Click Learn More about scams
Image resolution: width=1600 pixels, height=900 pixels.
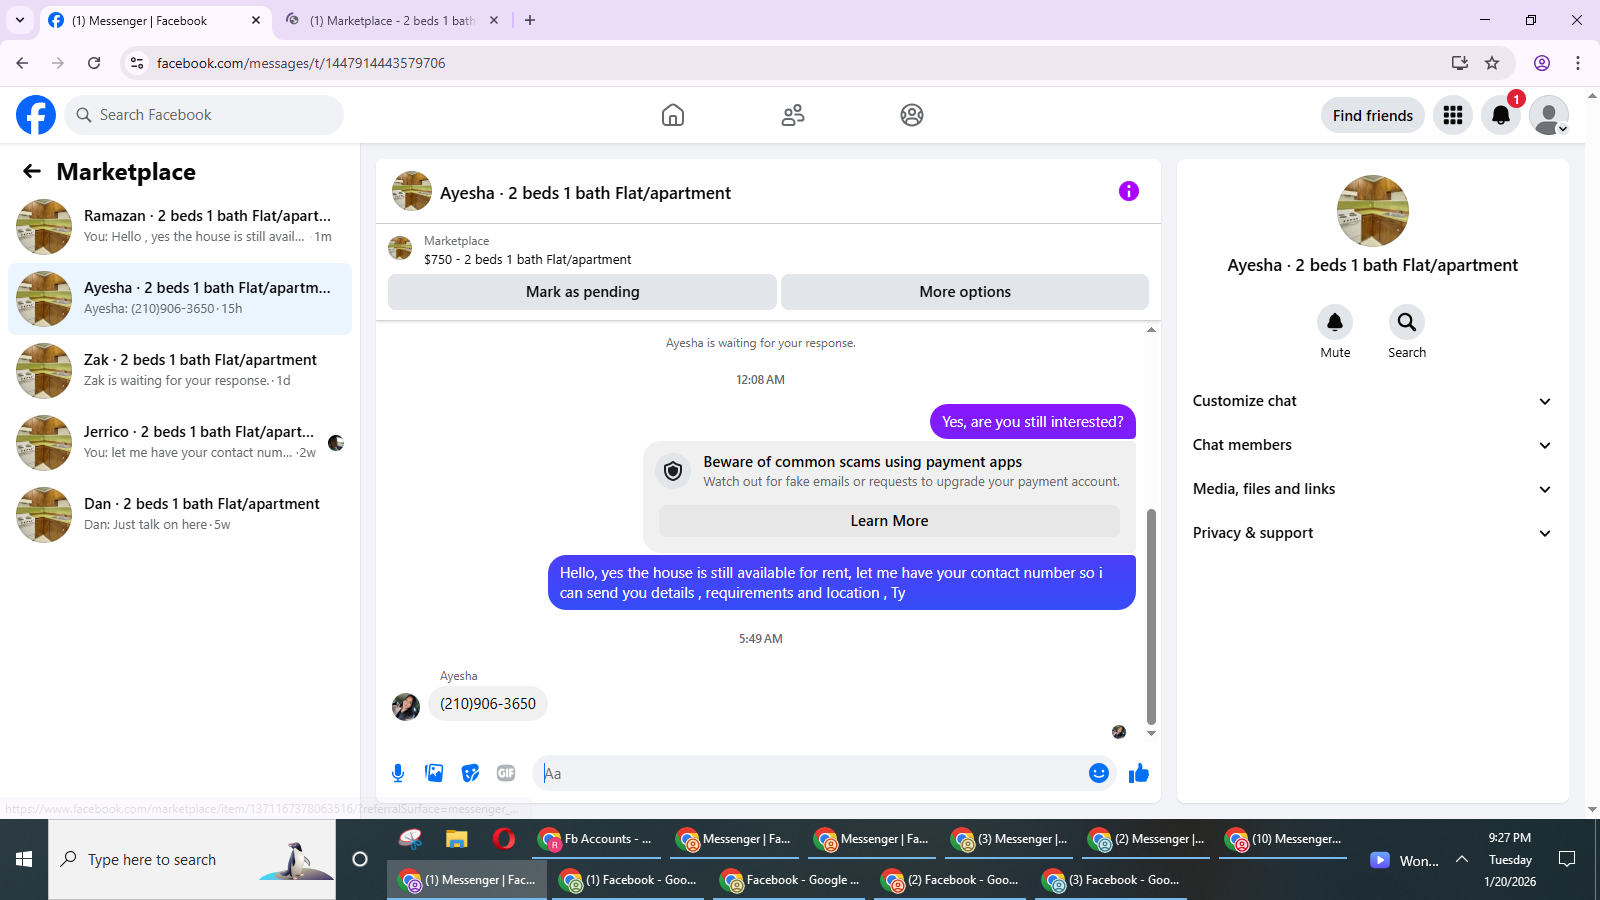[889, 521]
